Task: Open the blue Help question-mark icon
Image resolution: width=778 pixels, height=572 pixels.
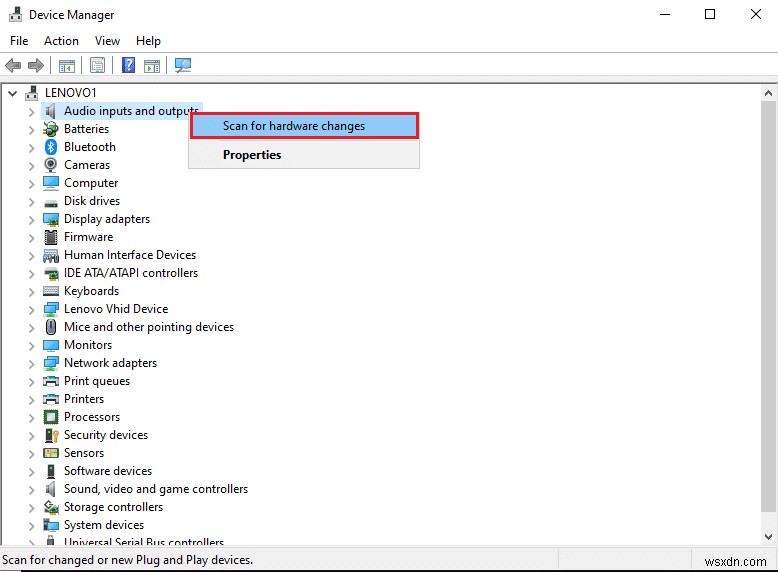Action: 128,65
